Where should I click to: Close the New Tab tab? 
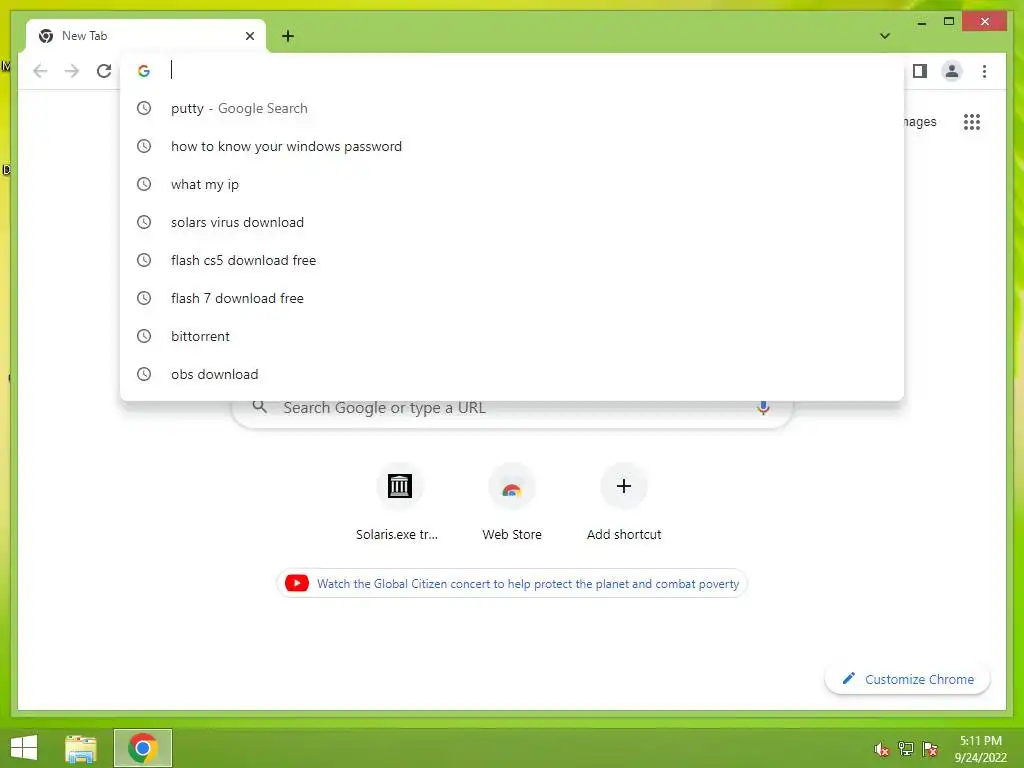249,36
